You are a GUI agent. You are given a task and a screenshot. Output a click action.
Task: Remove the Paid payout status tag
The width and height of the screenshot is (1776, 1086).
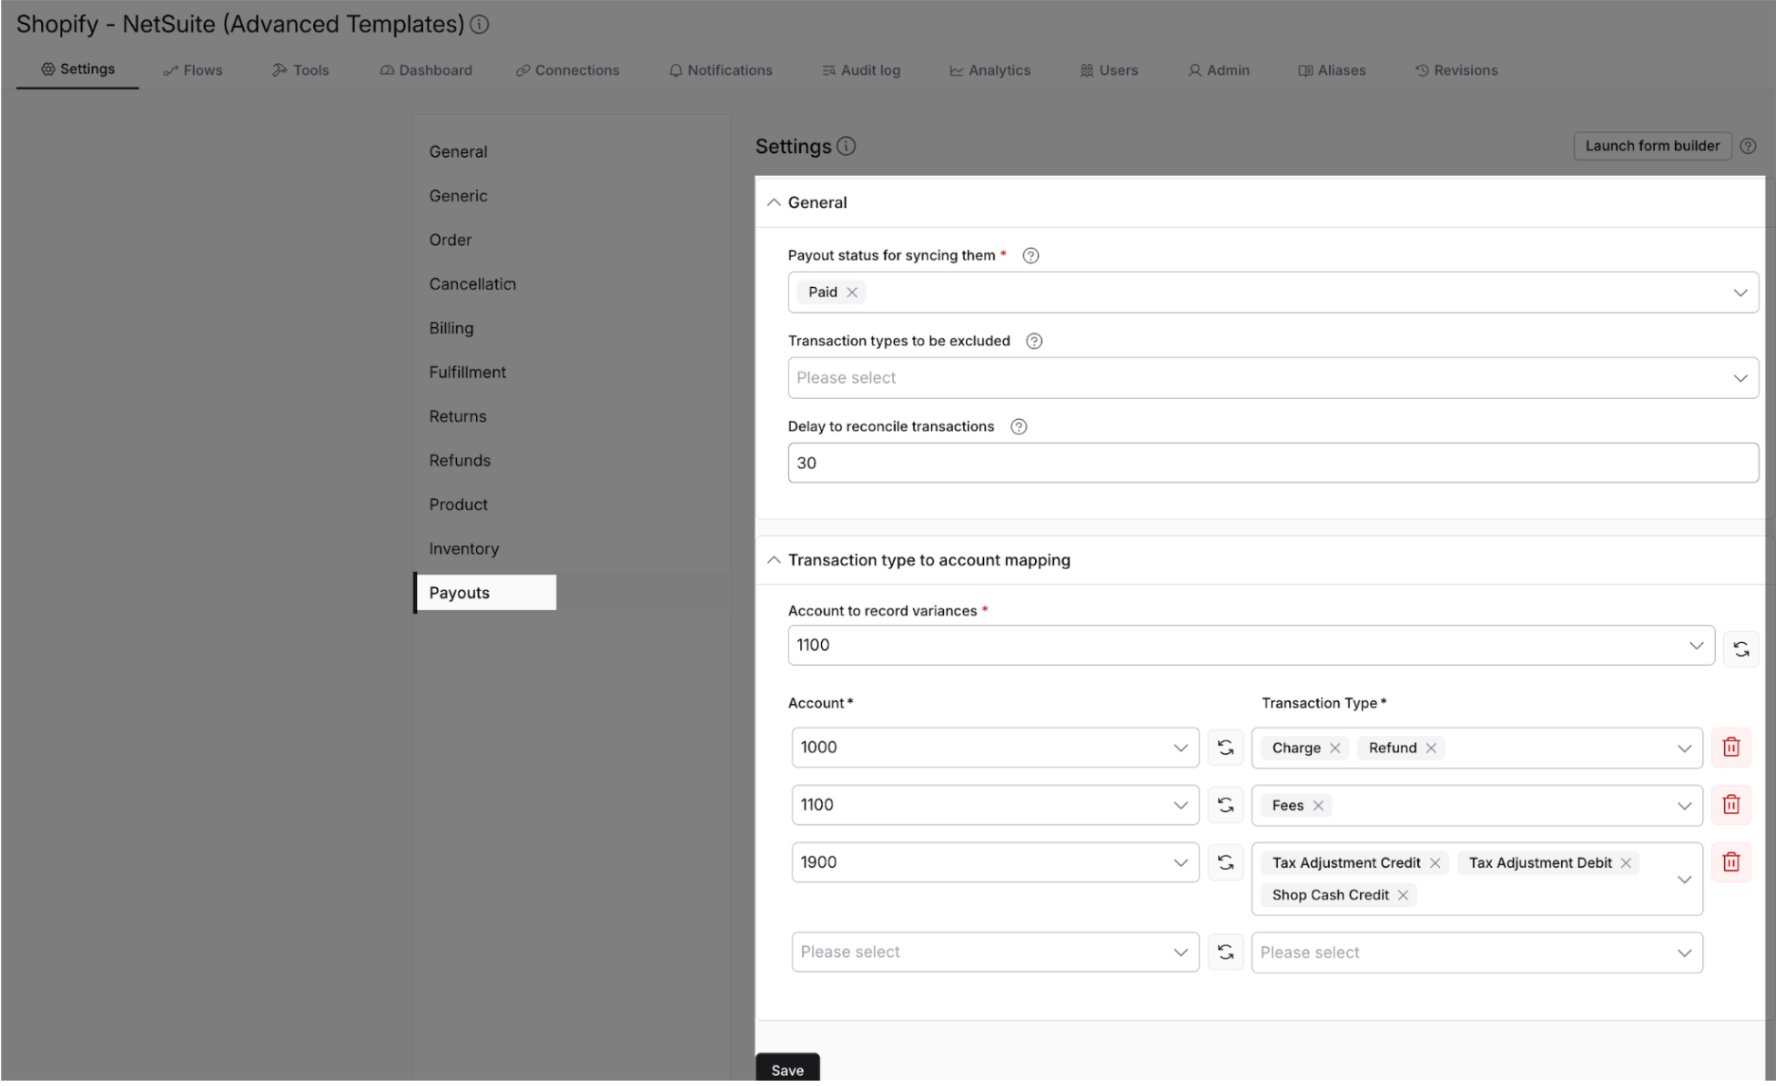[852, 292]
